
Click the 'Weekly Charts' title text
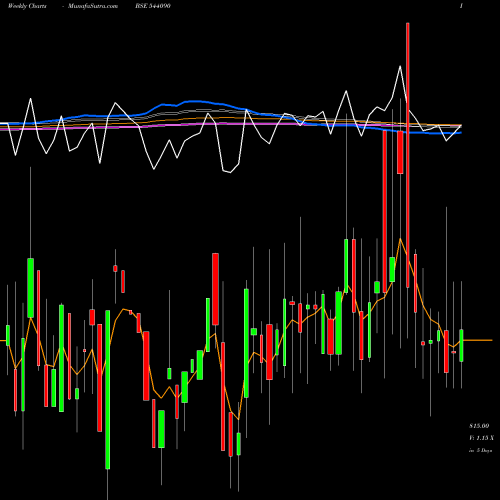point(27,6)
